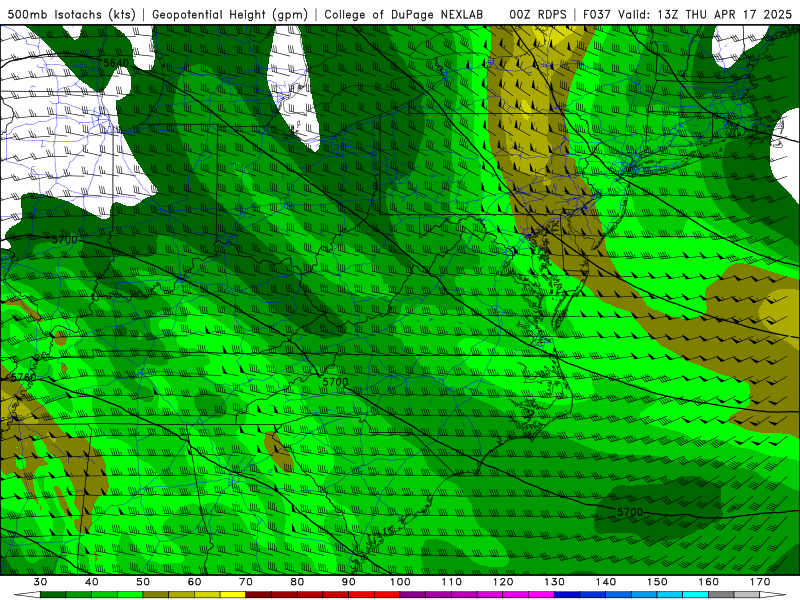Click the legend value 110
This screenshot has width=800, height=600.
point(452,582)
